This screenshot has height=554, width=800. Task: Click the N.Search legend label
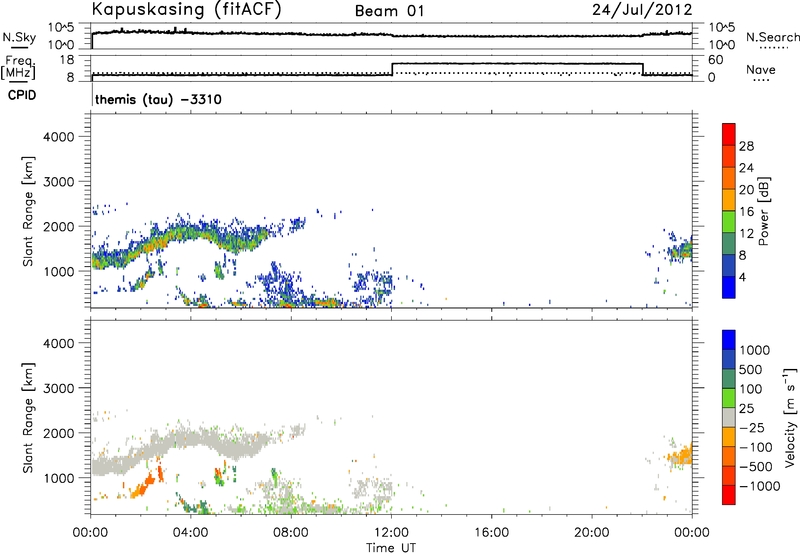pos(772,37)
